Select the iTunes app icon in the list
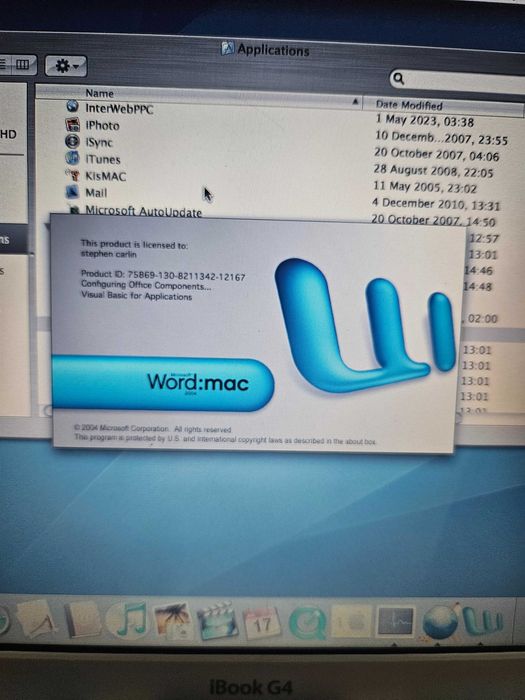Screen dimensions: 525x700 pyautogui.click(x=72, y=158)
